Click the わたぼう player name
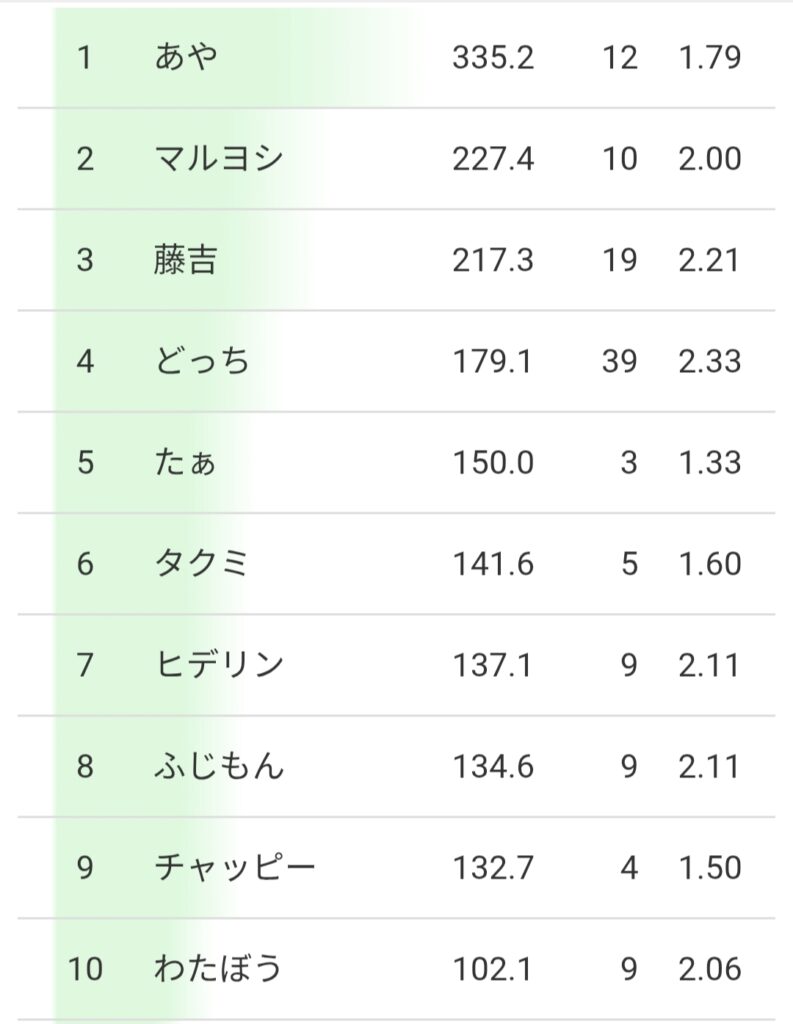Image resolution: width=793 pixels, height=1024 pixels. point(219,969)
